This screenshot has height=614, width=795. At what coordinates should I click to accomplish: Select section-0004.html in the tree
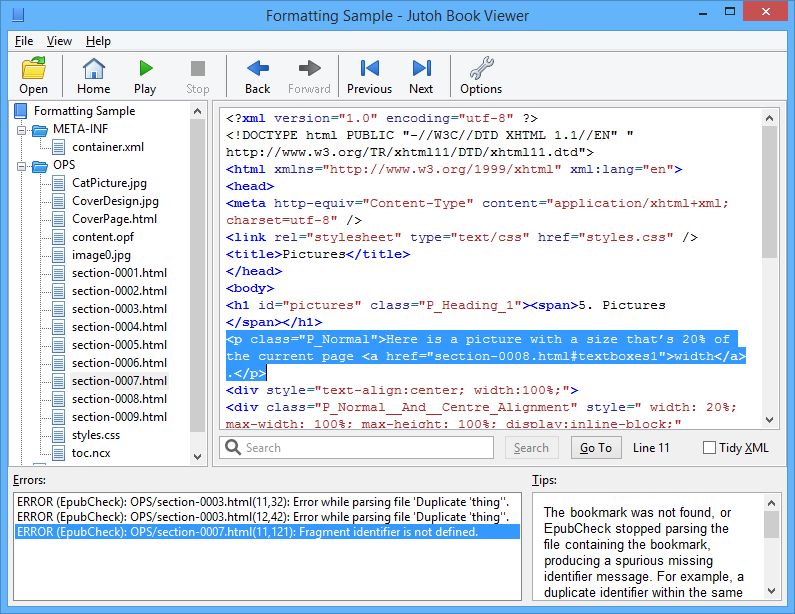point(119,327)
